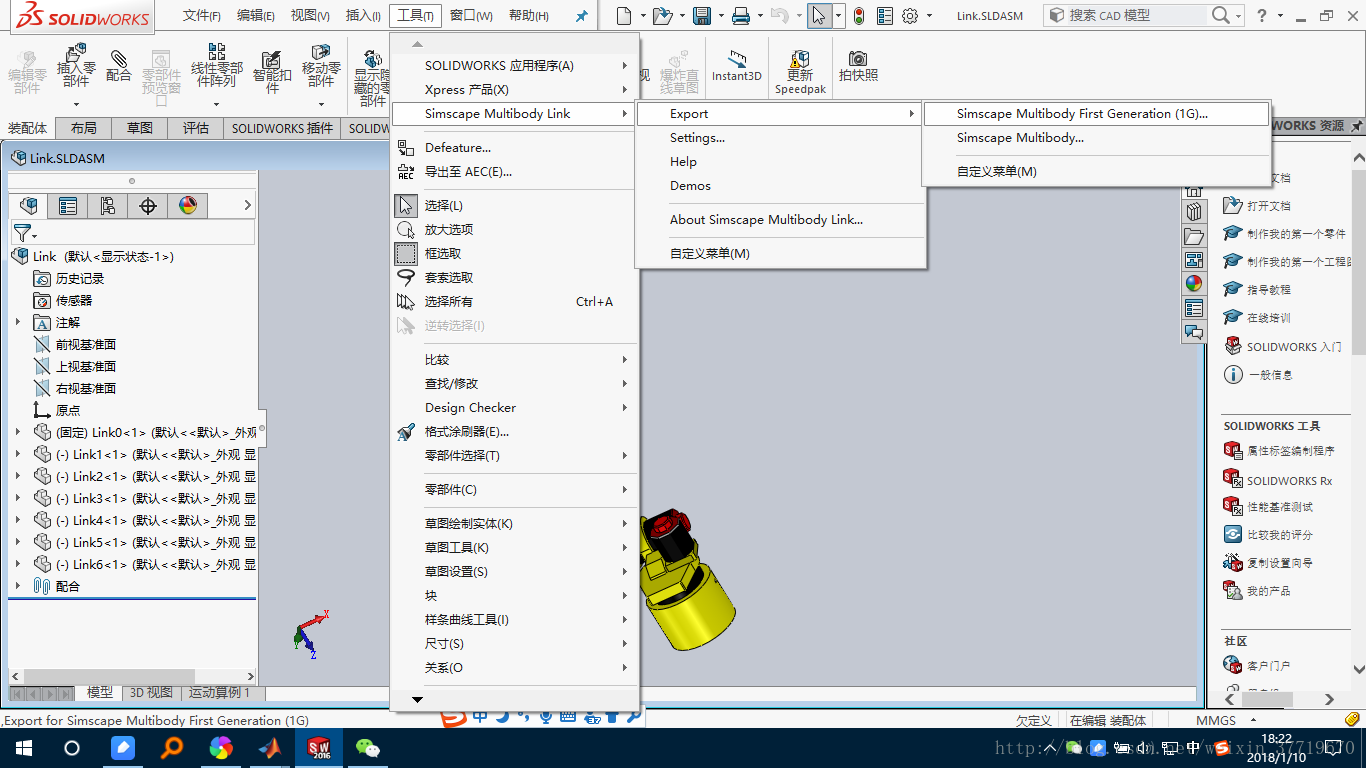Open the search box dropdown arrow
1366x768 pixels.
(x=1237, y=16)
